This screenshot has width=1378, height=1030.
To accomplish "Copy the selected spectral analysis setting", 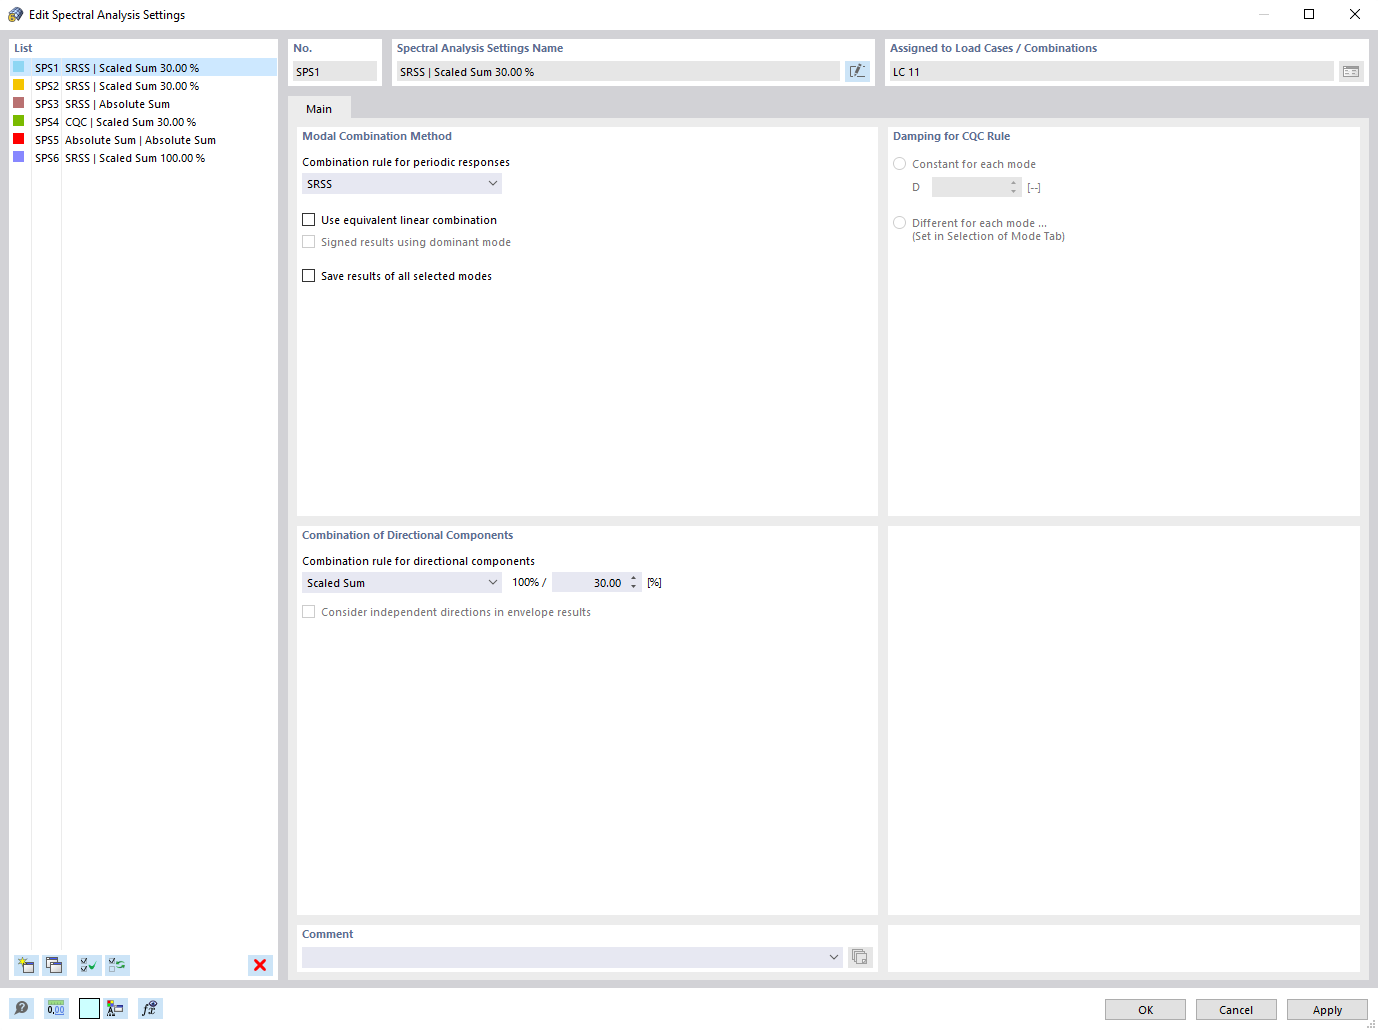I will click(x=54, y=965).
